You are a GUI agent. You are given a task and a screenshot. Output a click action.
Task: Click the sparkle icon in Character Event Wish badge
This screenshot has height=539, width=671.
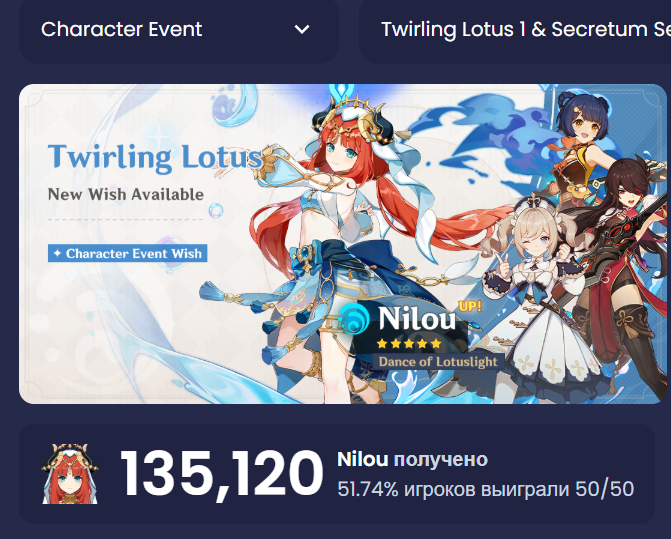tap(57, 253)
